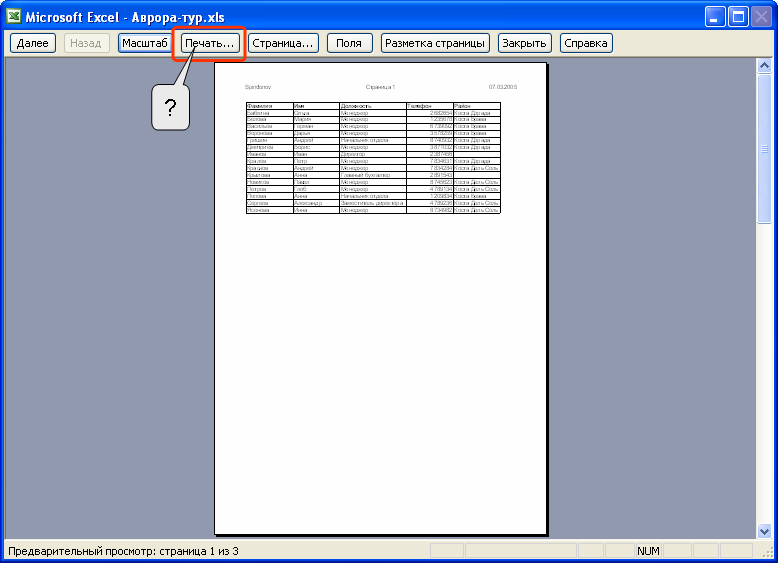
Task: Open page setup via Страница...
Action: pyautogui.click(x=283, y=43)
